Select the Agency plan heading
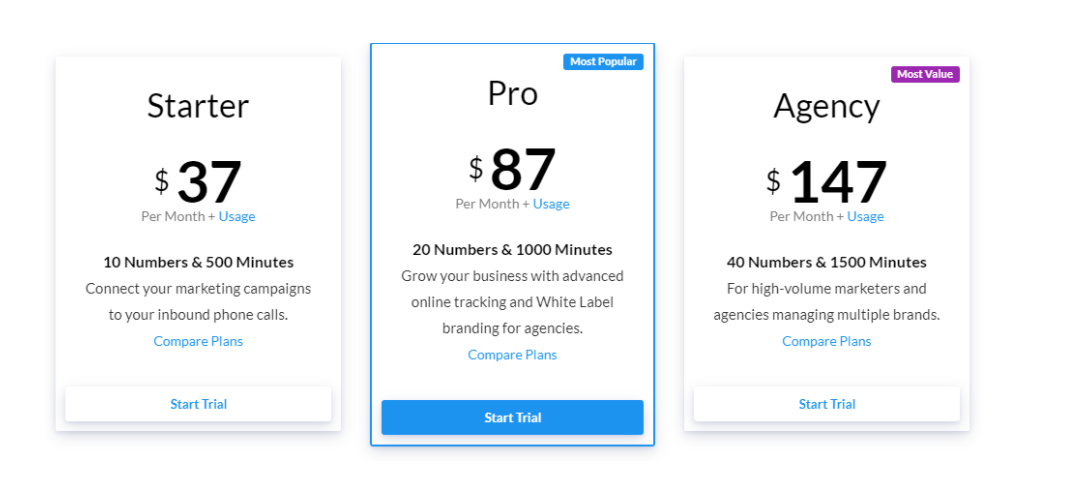 coord(826,106)
